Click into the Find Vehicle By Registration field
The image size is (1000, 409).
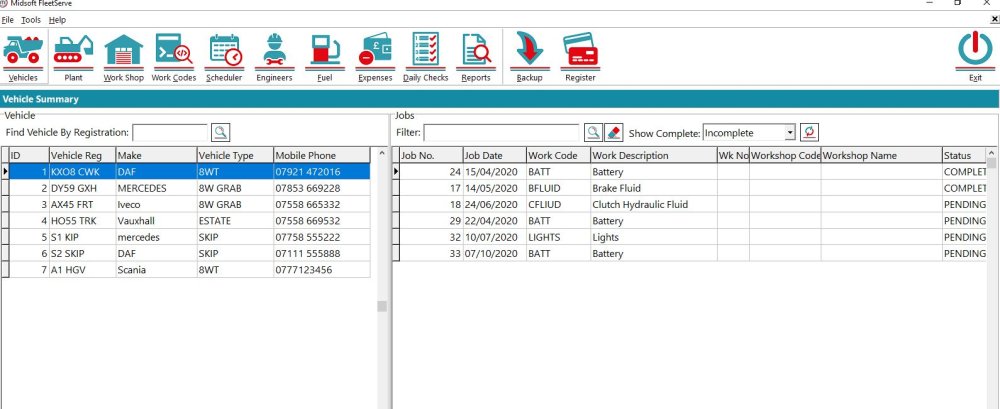click(x=170, y=132)
